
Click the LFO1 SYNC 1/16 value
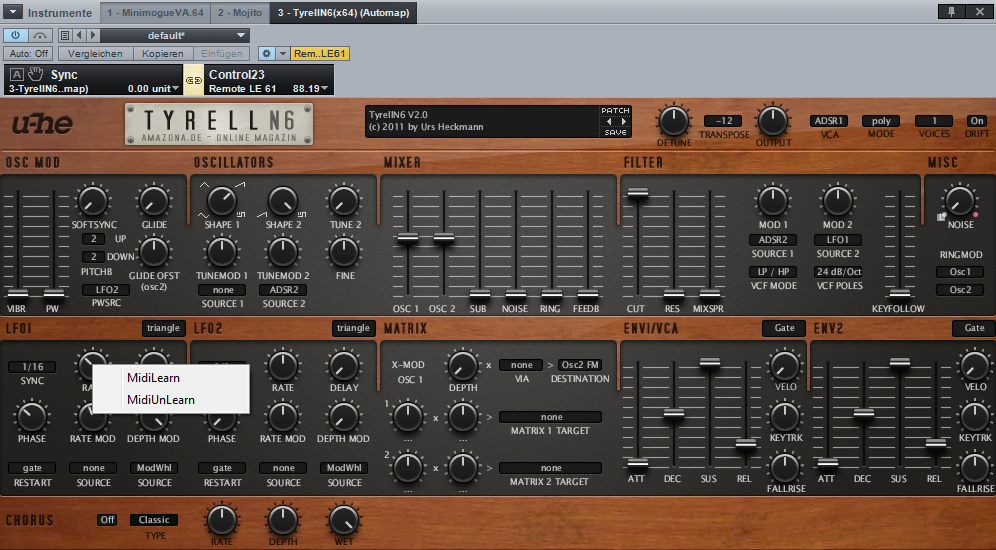(x=32, y=366)
